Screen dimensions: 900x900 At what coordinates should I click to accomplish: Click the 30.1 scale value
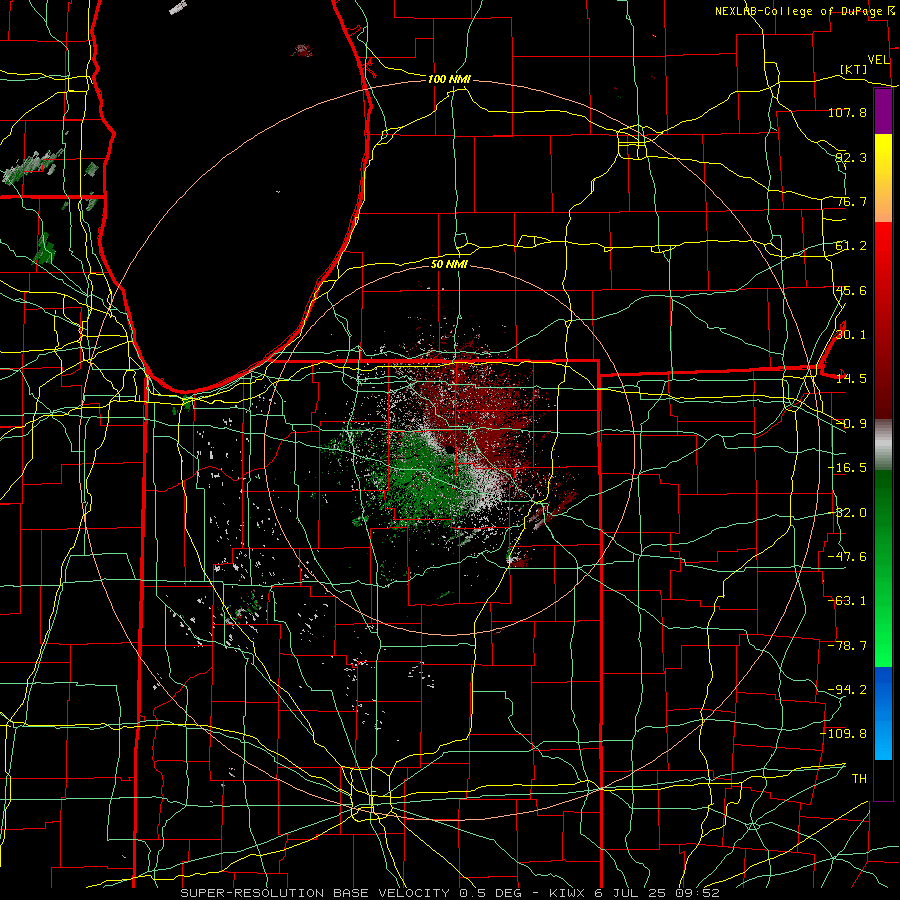851,335
